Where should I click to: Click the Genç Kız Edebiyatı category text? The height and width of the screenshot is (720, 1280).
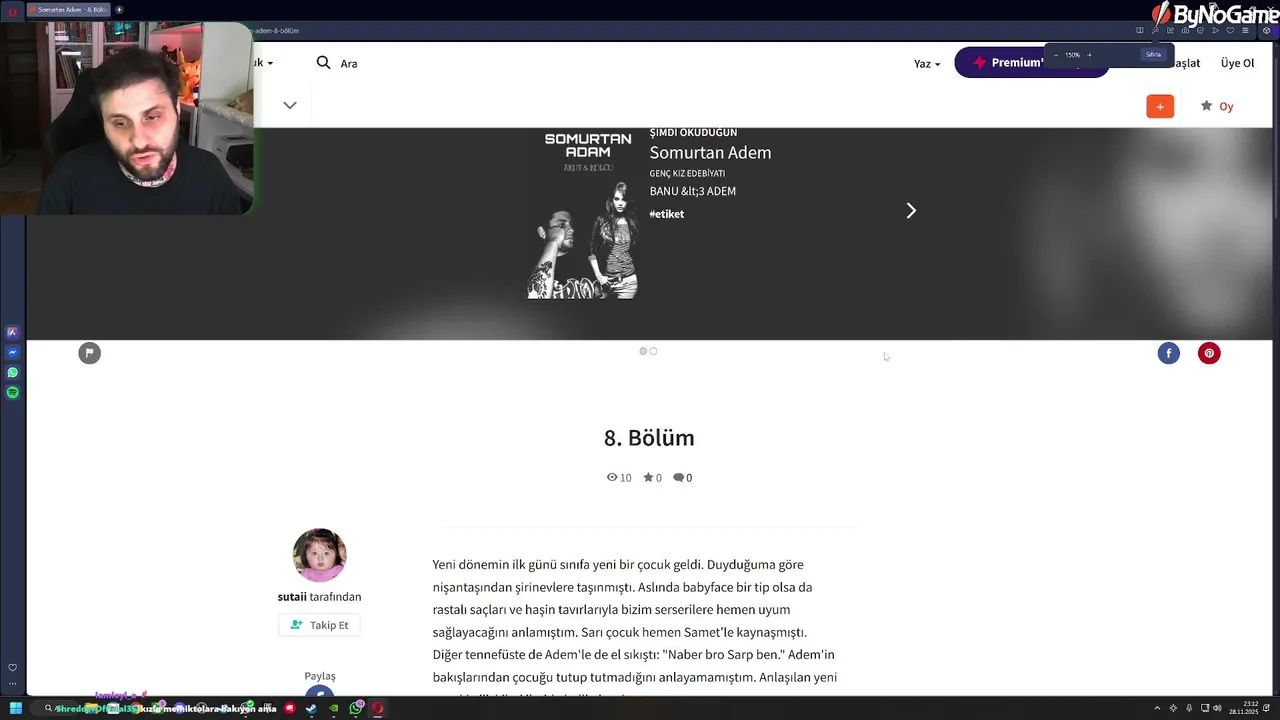pos(687,173)
